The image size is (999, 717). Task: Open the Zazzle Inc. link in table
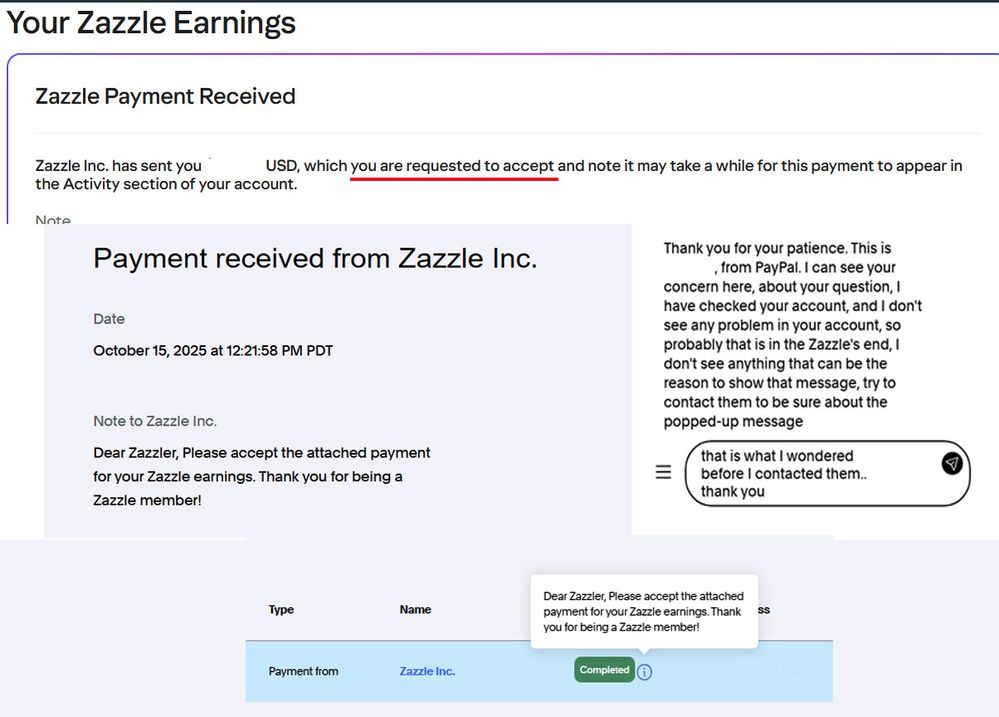427,671
